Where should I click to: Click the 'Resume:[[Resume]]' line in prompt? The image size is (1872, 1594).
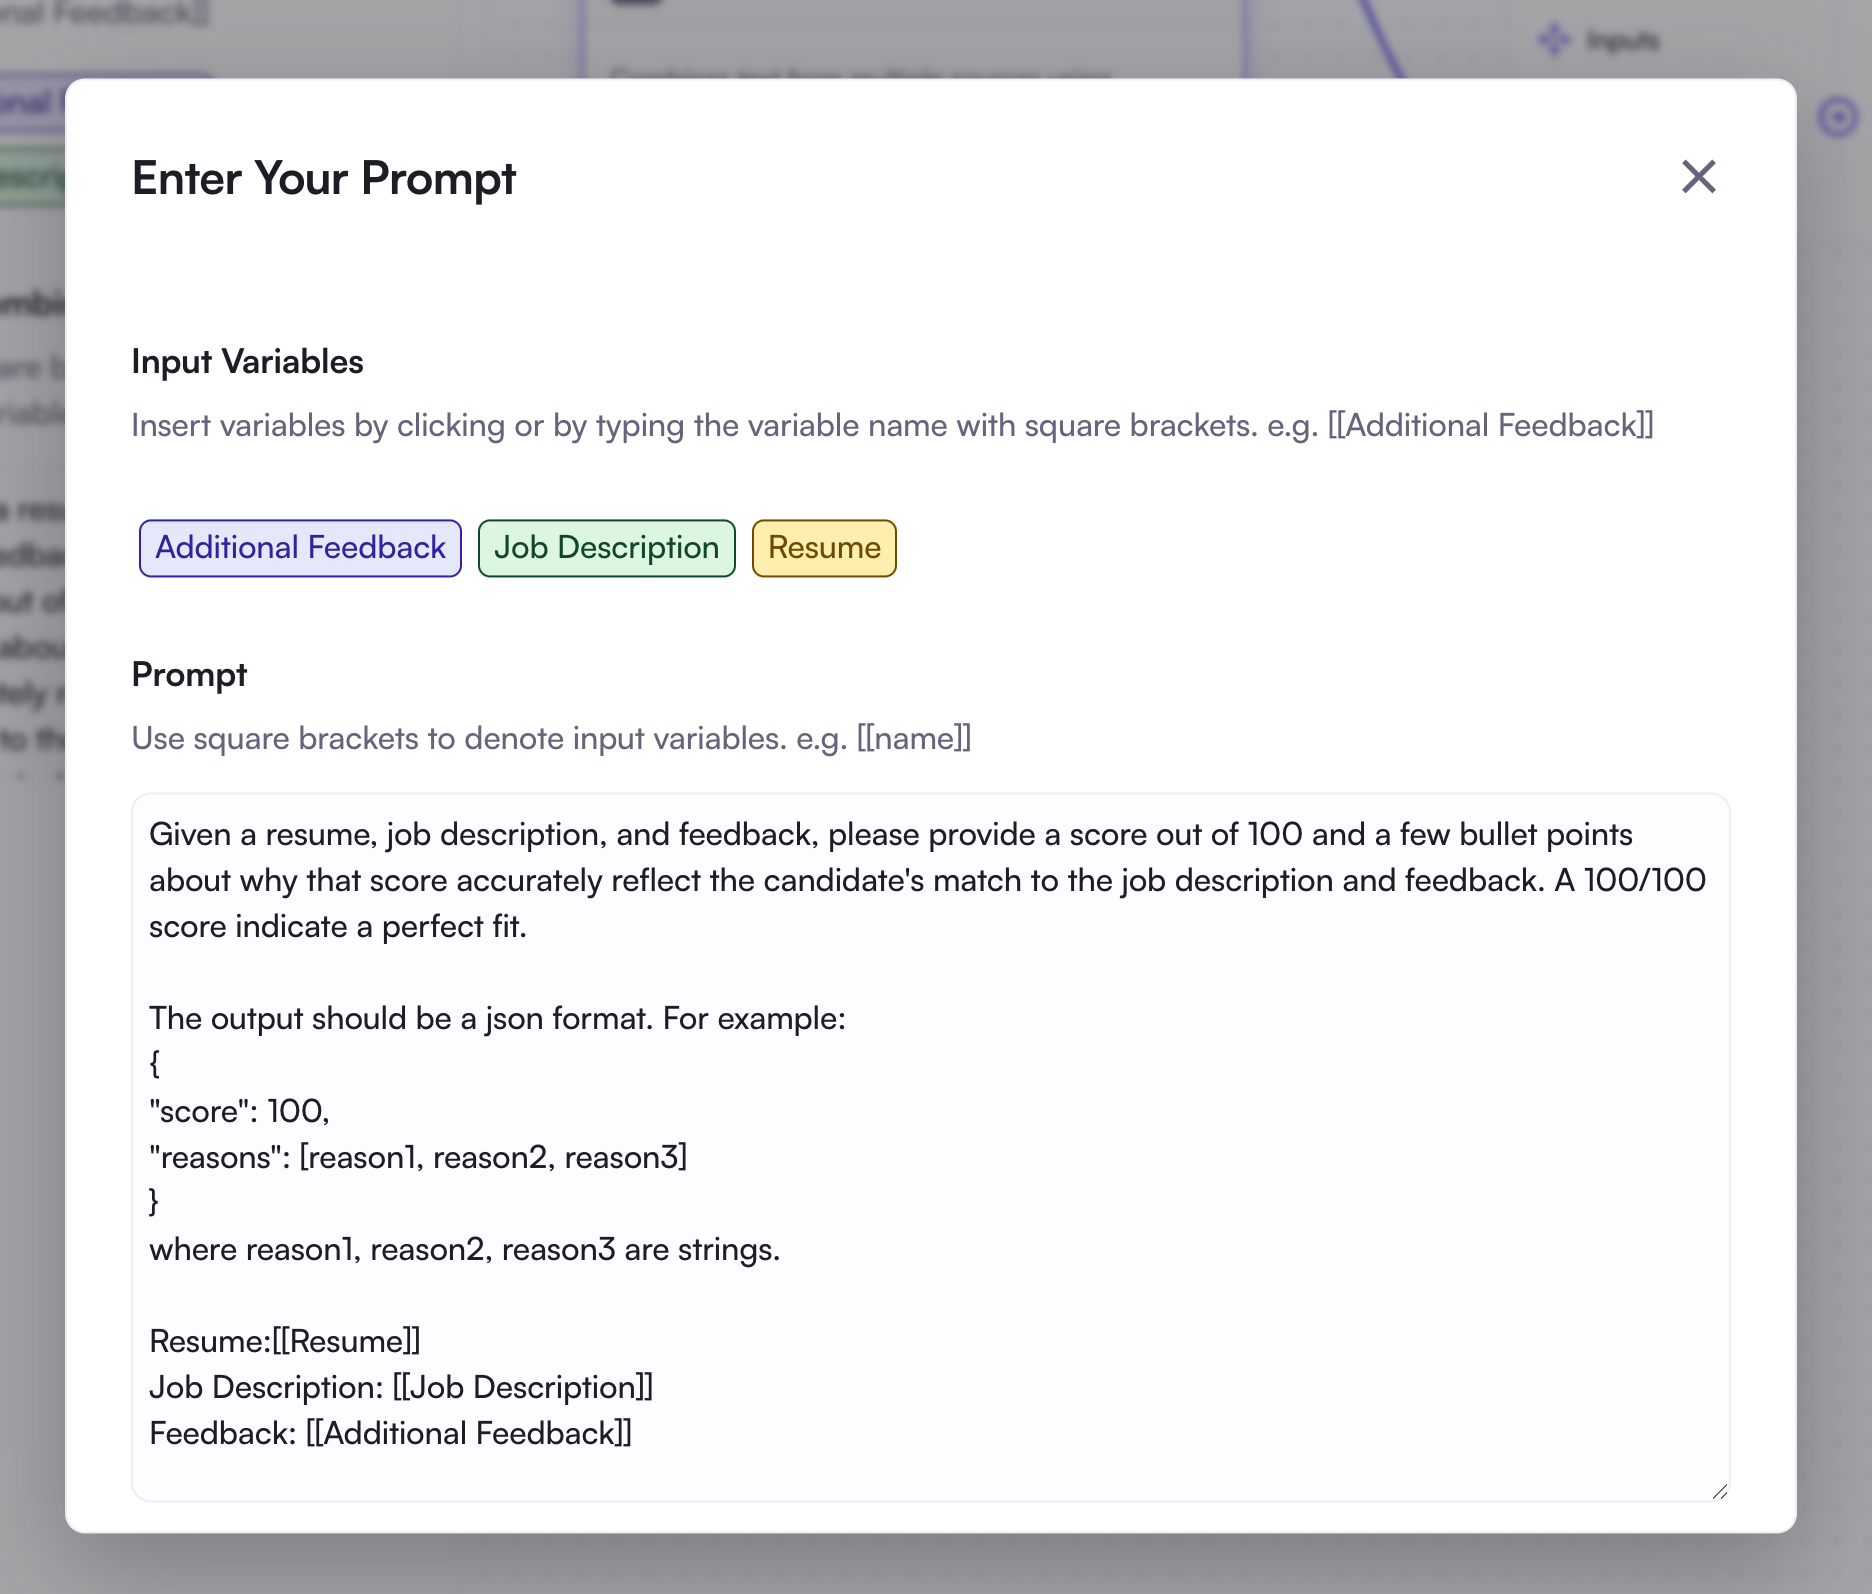click(x=285, y=1341)
